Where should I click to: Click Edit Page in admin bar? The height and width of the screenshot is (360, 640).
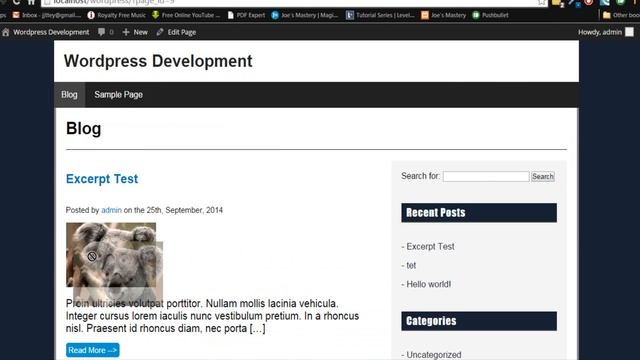(176, 32)
